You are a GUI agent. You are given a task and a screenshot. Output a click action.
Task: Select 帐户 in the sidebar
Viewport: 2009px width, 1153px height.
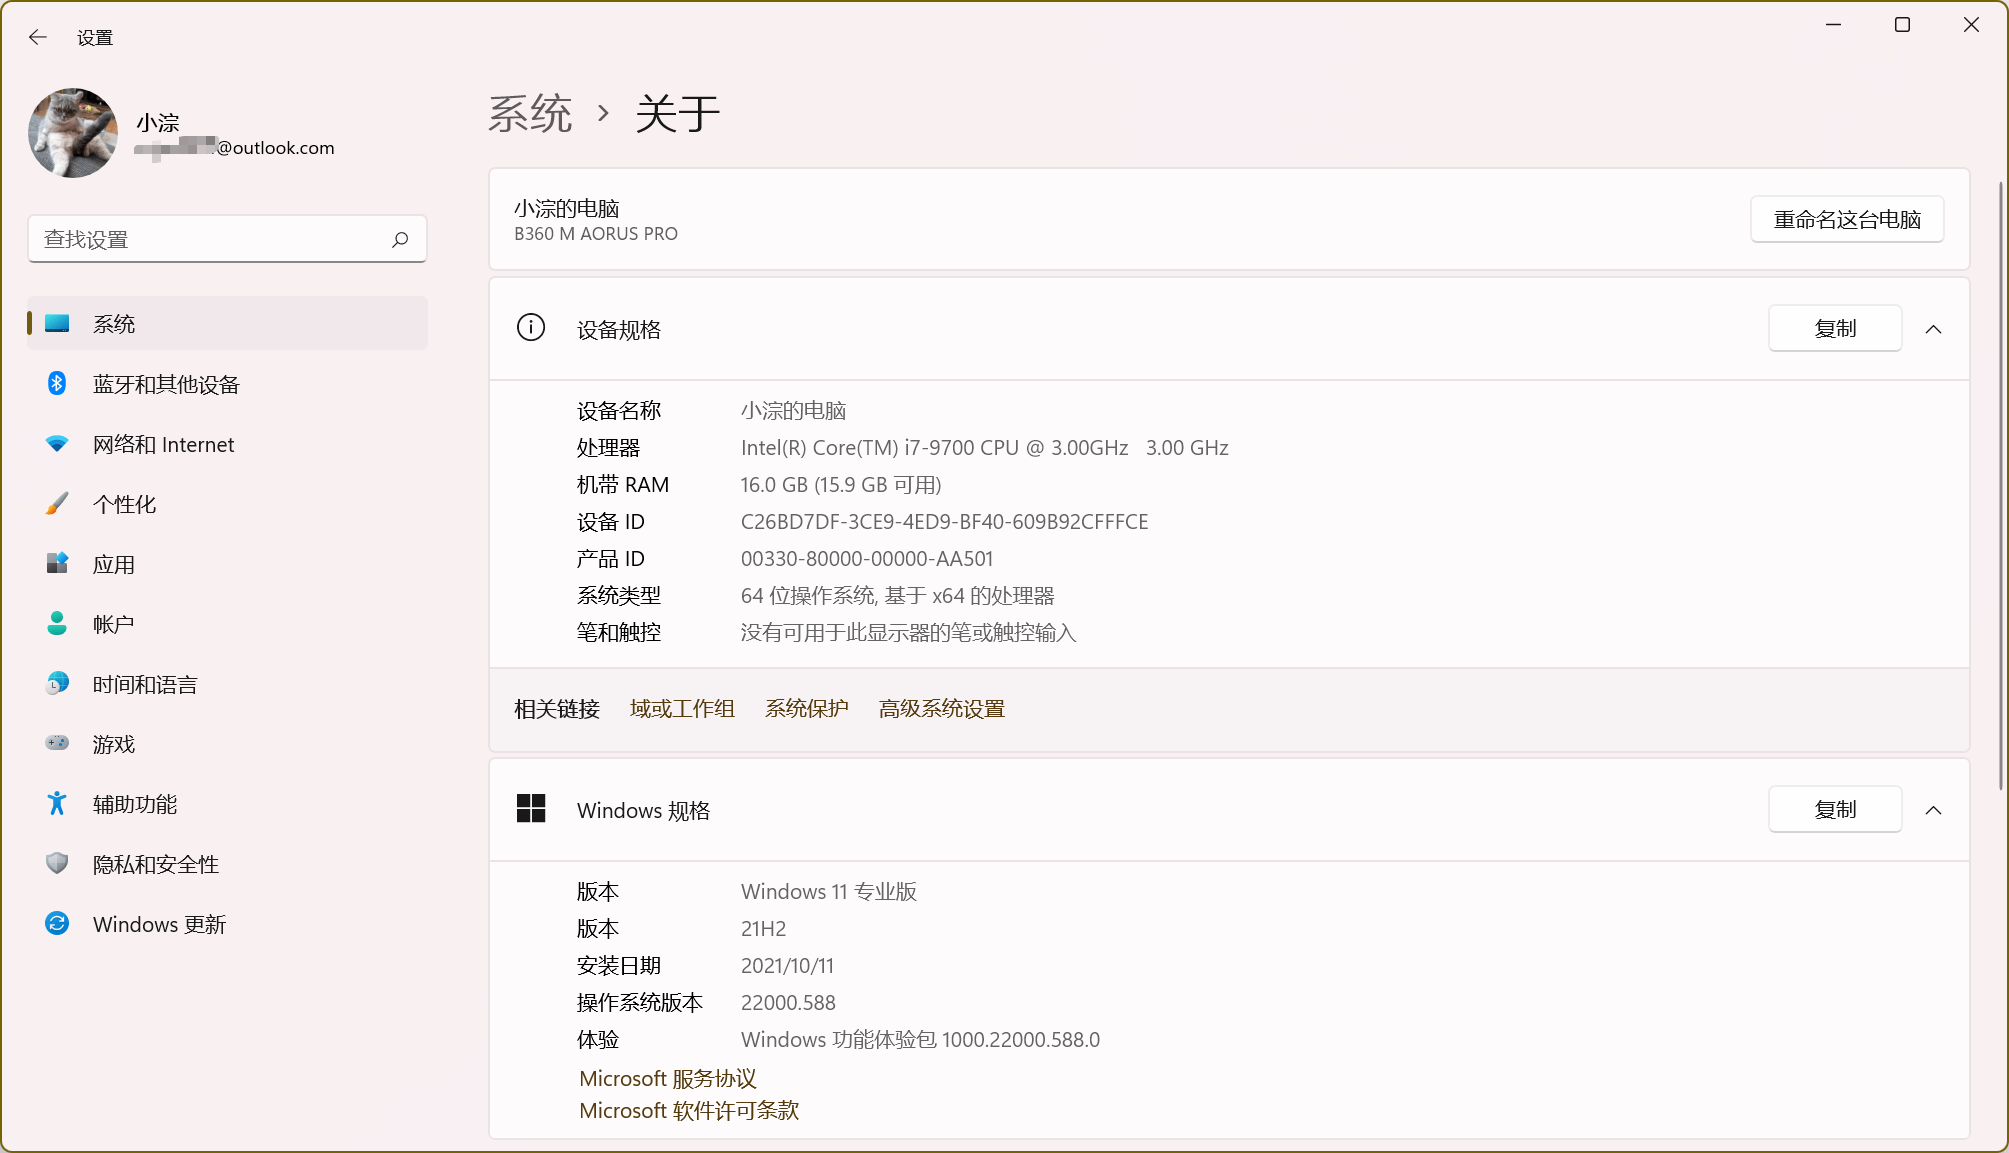[x=113, y=623]
